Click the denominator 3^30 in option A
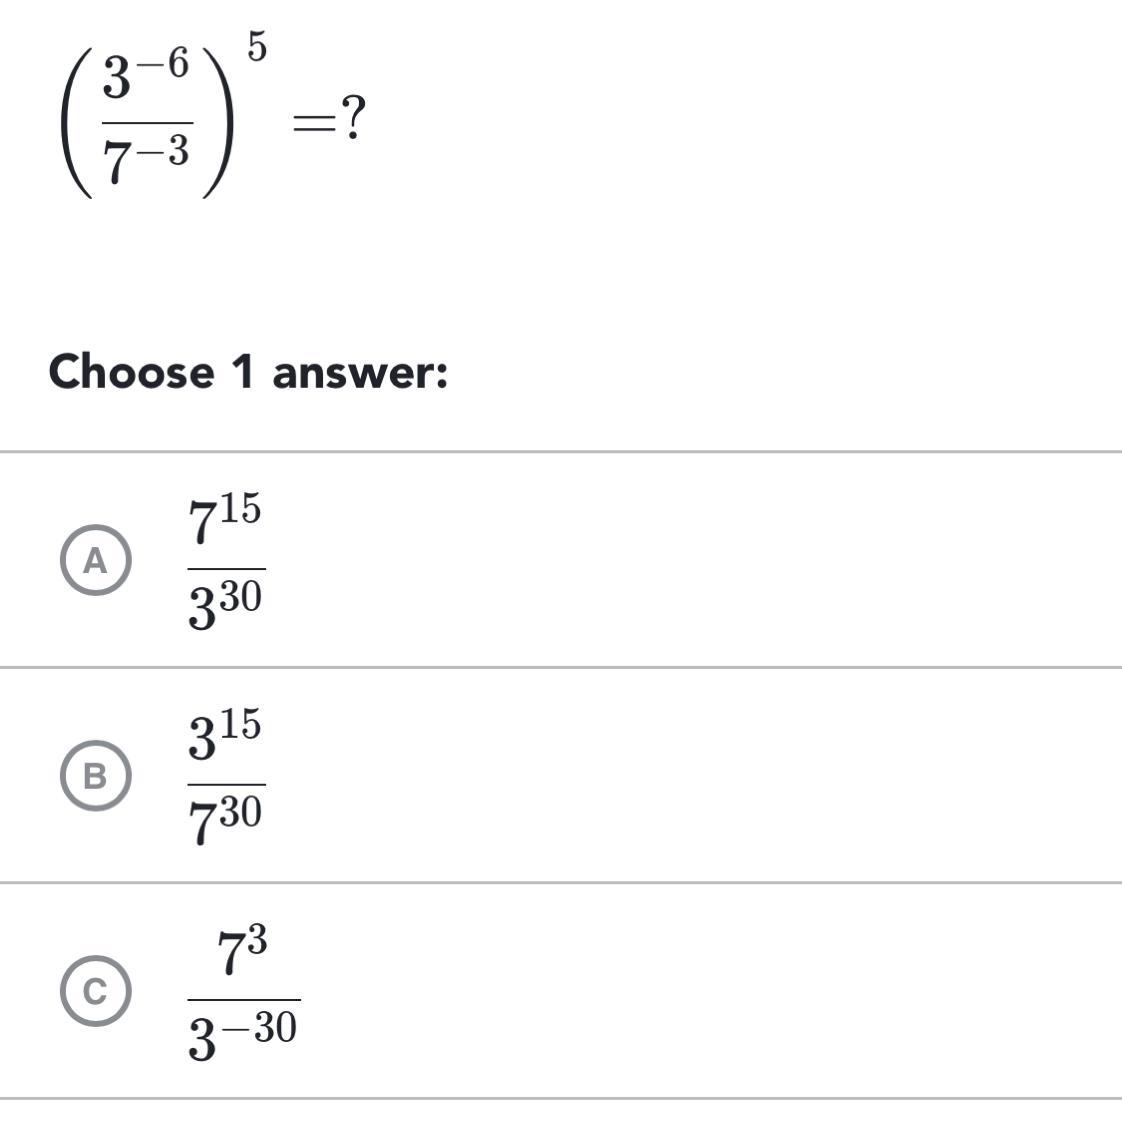Image resolution: width=1122 pixels, height=1123 pixels. pos(225,605)
